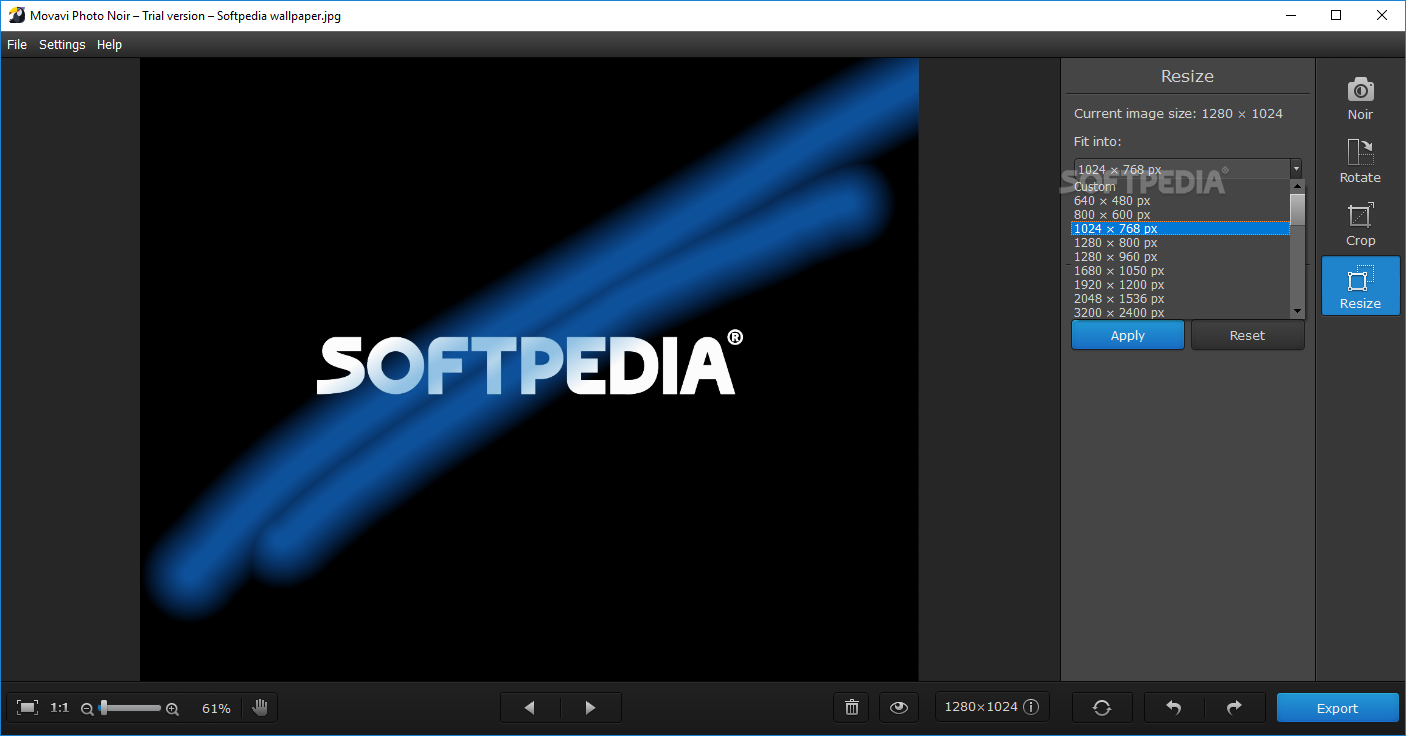Delete image with trash icon

click(x=851, y=708)
